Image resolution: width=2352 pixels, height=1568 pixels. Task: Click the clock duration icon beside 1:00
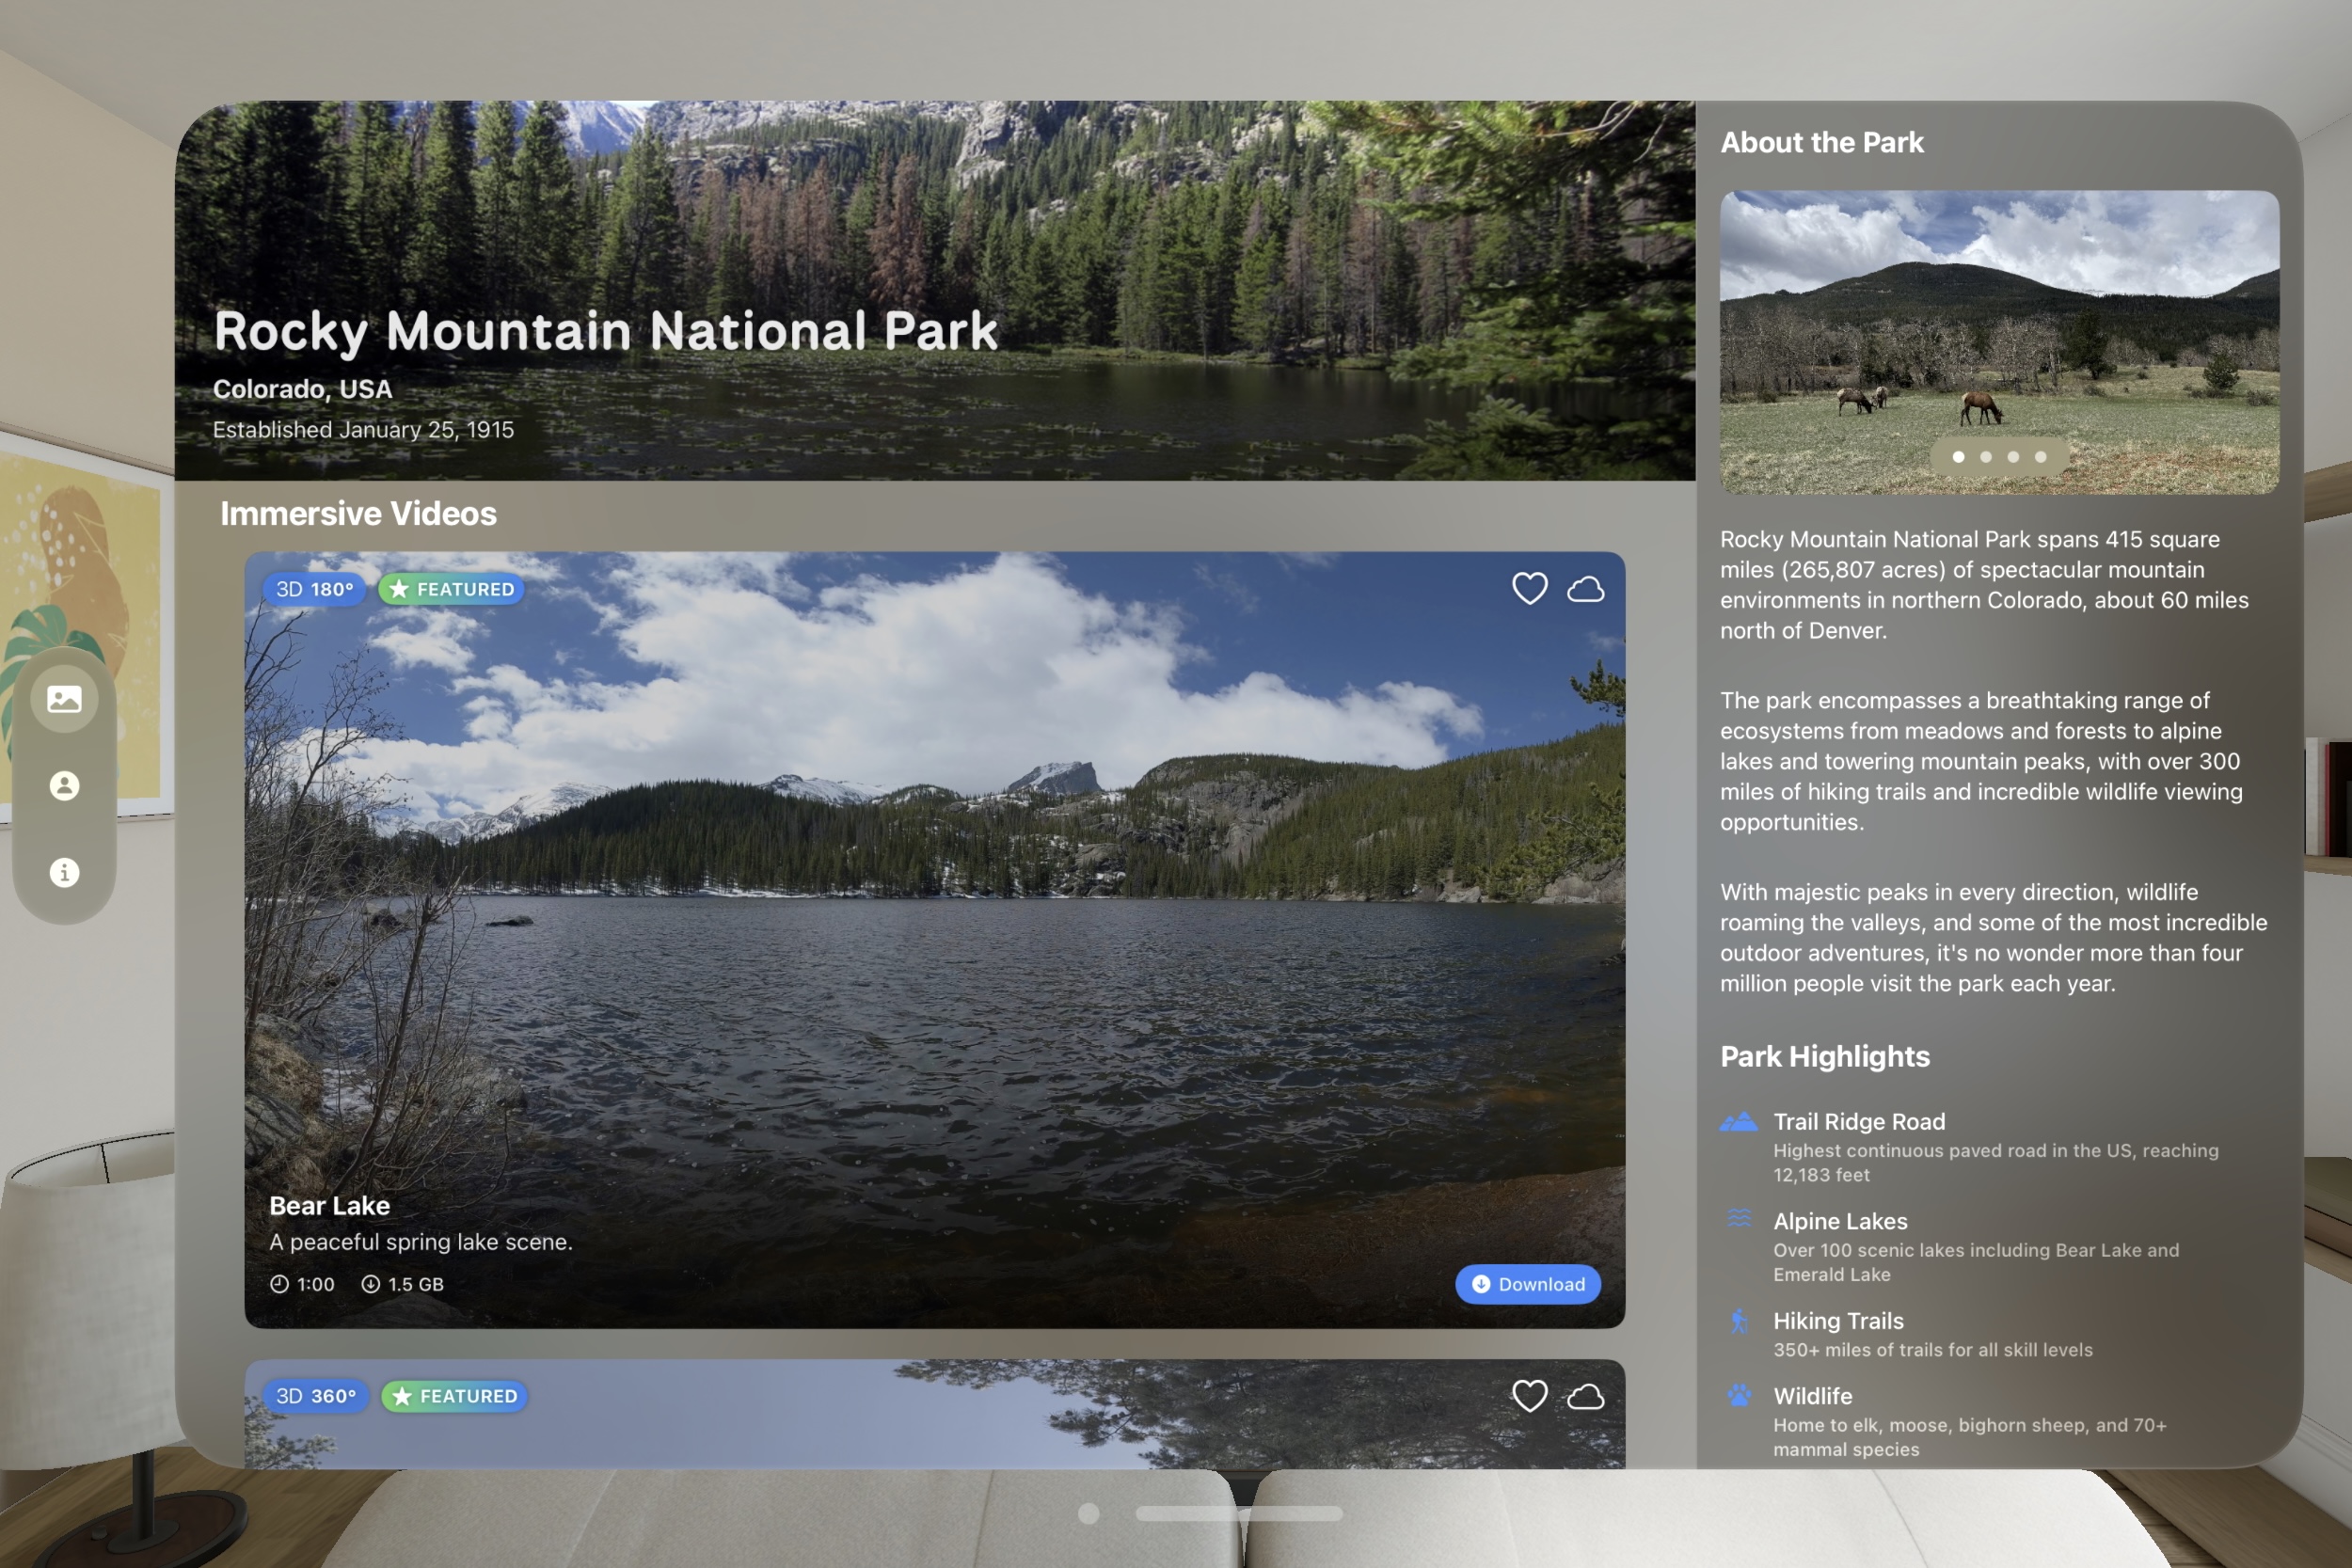[279, 1284]
